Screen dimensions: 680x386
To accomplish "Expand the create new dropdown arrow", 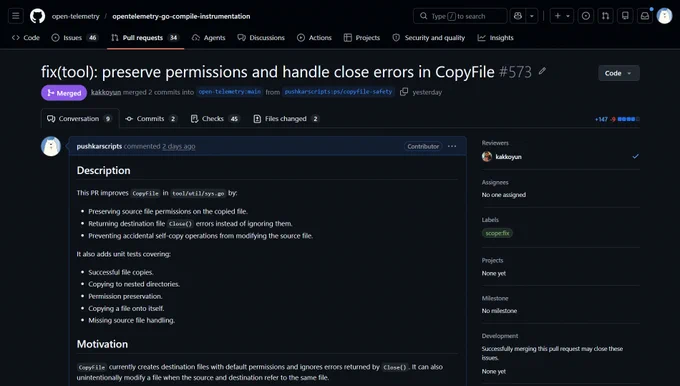I will (568, 16).
